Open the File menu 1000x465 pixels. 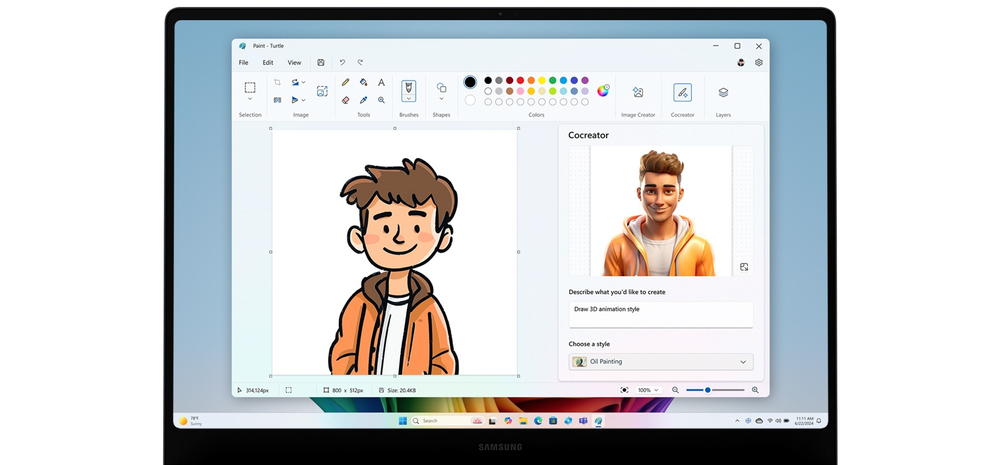pyautogui.click(x=244, y=63)
